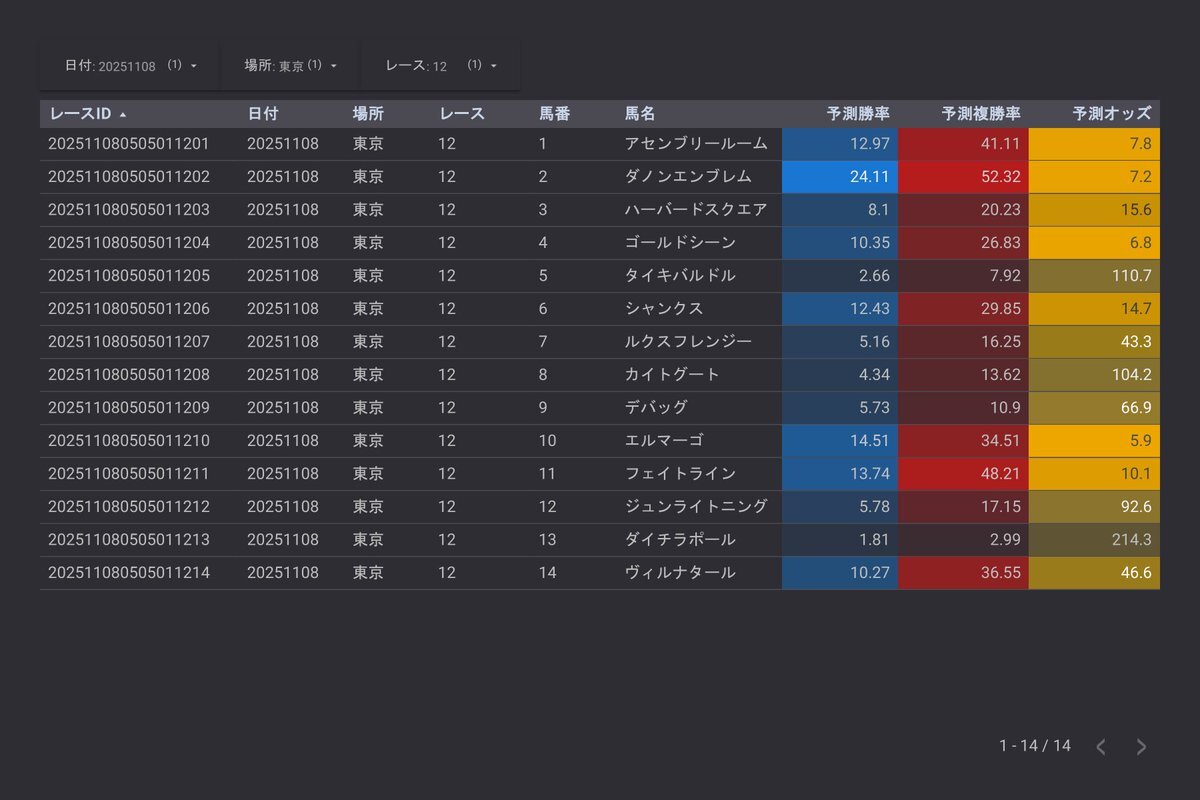Viewport: 1200px width, 800px height.
Task: Select horse name ハーバードスクエア
Action: coord(696,210)
